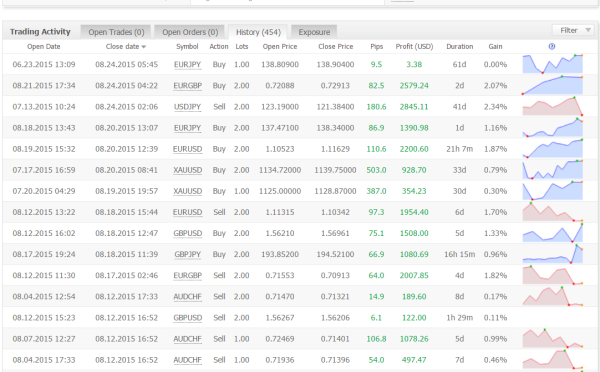This screenshot has width=600, height=372.
Task: Open XAUUSD link in 07.20.2015 trade
Action: click(187, 191)
